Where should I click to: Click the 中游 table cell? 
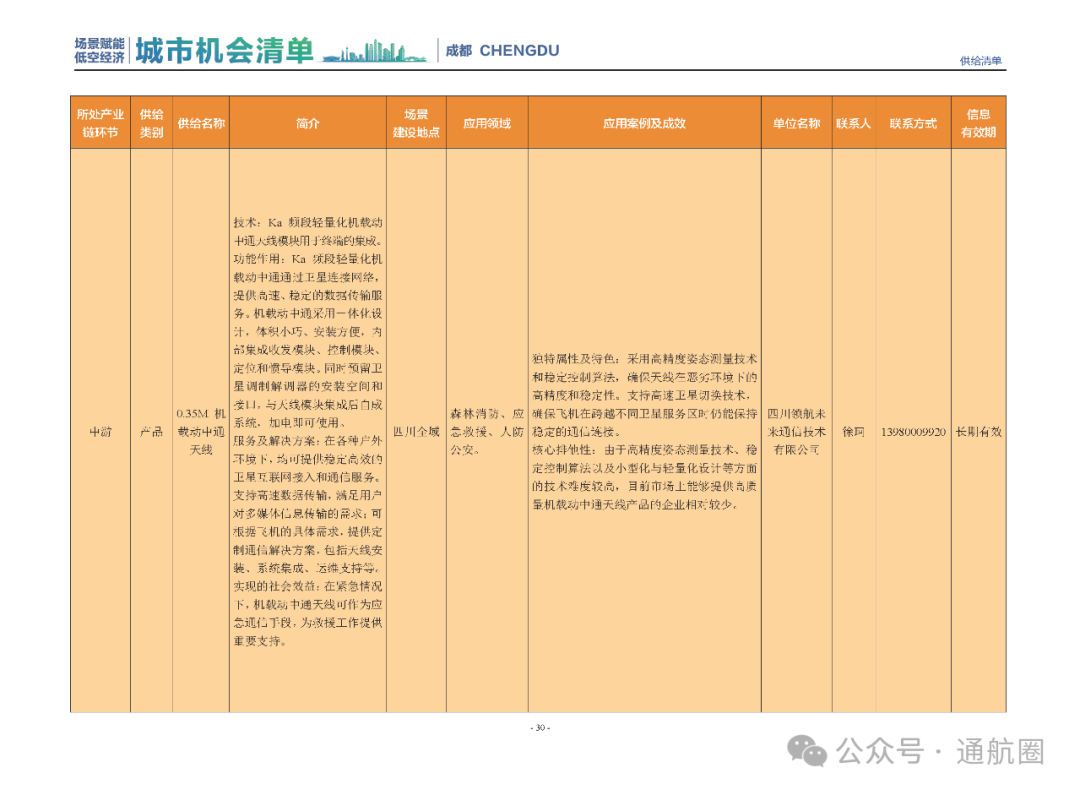pyautogui.click(x=101, y=432)
